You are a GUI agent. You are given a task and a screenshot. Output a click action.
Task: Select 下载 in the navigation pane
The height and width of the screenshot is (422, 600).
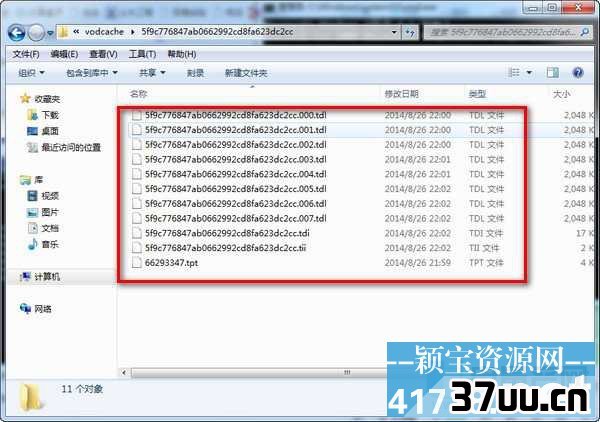(x=50, y=115)
